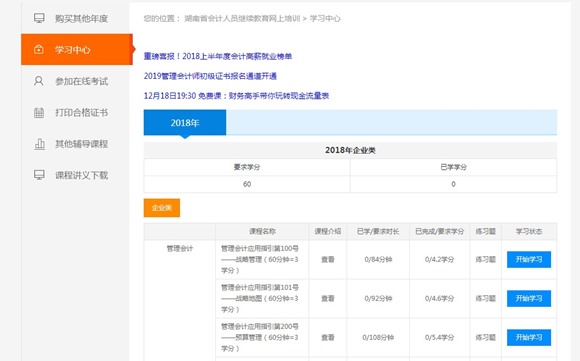The image size is (580, 361).
Task: Click course name 管理会计应用指引第200号 预算管理
Action: click(x=260, y=337)
